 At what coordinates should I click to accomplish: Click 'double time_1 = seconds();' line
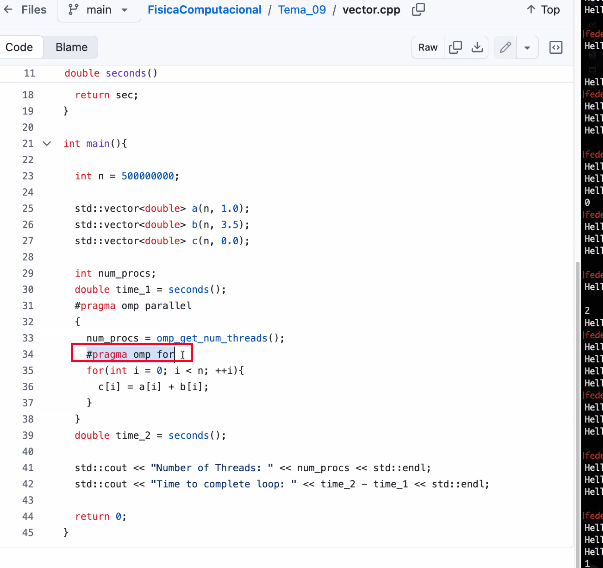coord(150,290)
